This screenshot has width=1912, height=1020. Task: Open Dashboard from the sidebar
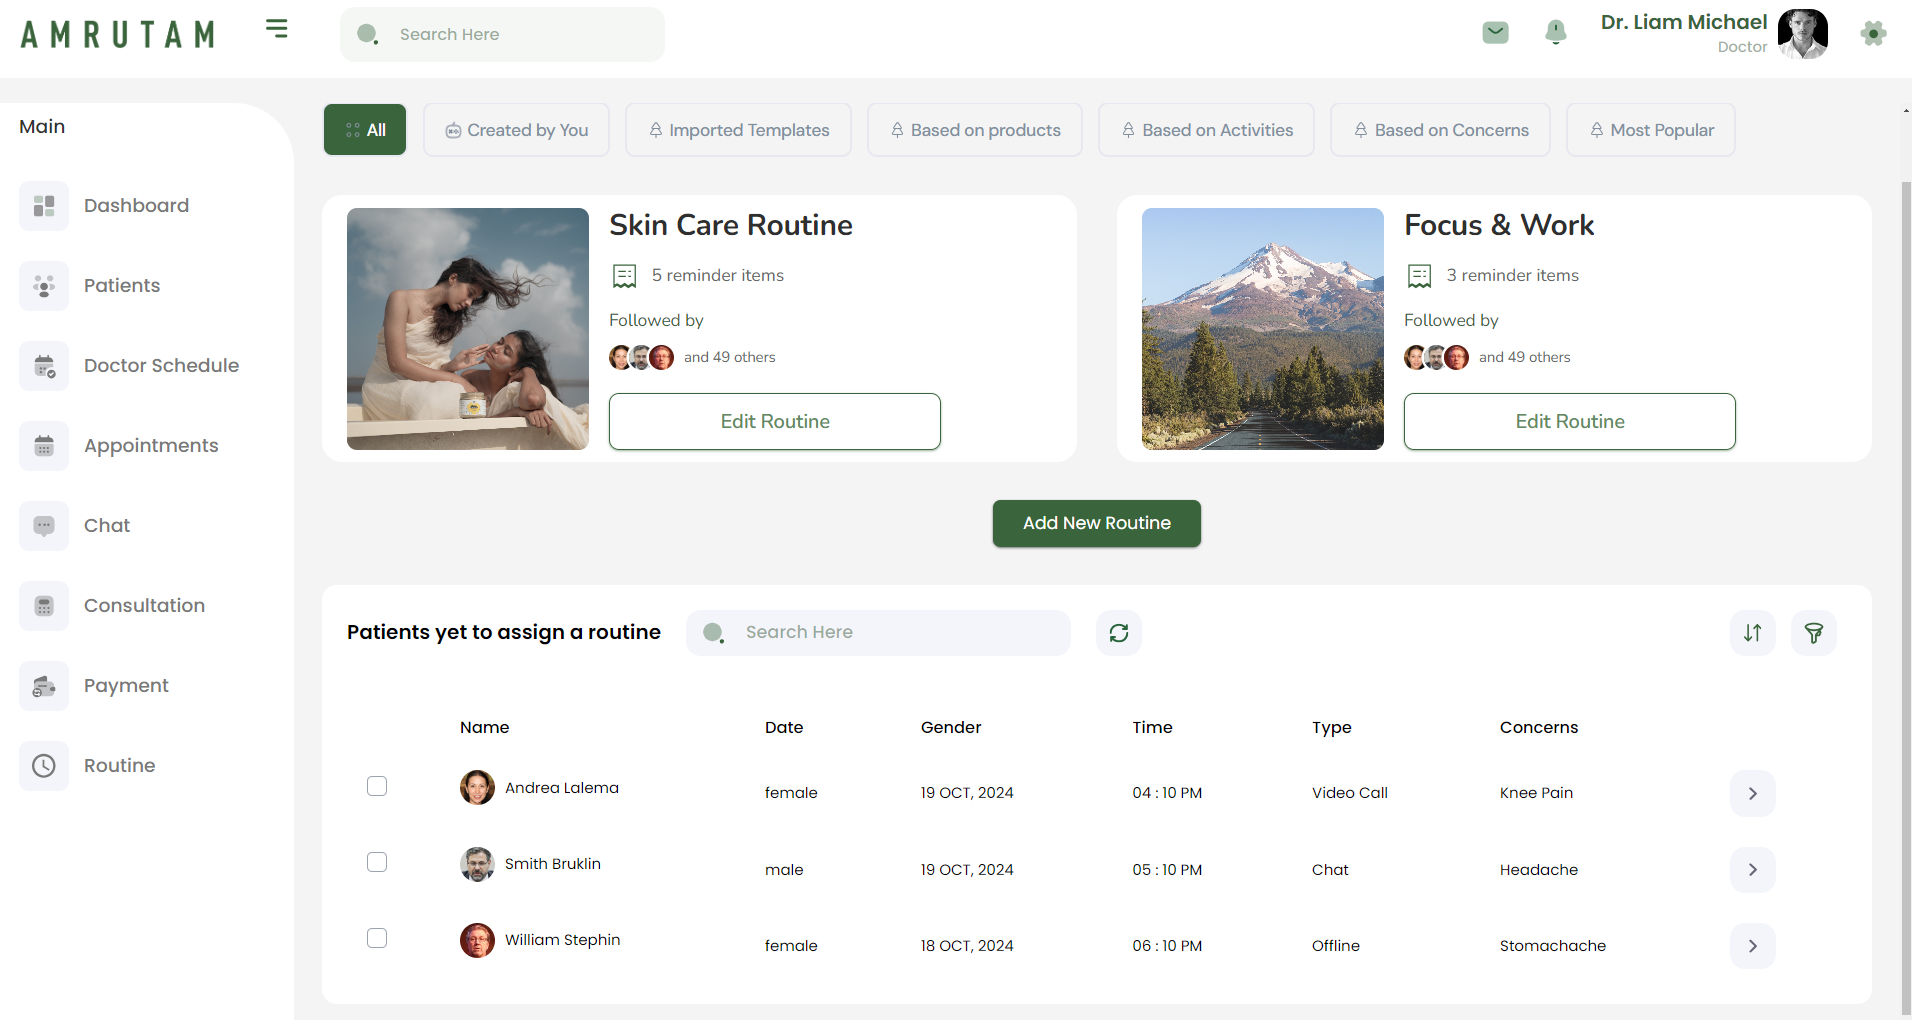[136, 206]
